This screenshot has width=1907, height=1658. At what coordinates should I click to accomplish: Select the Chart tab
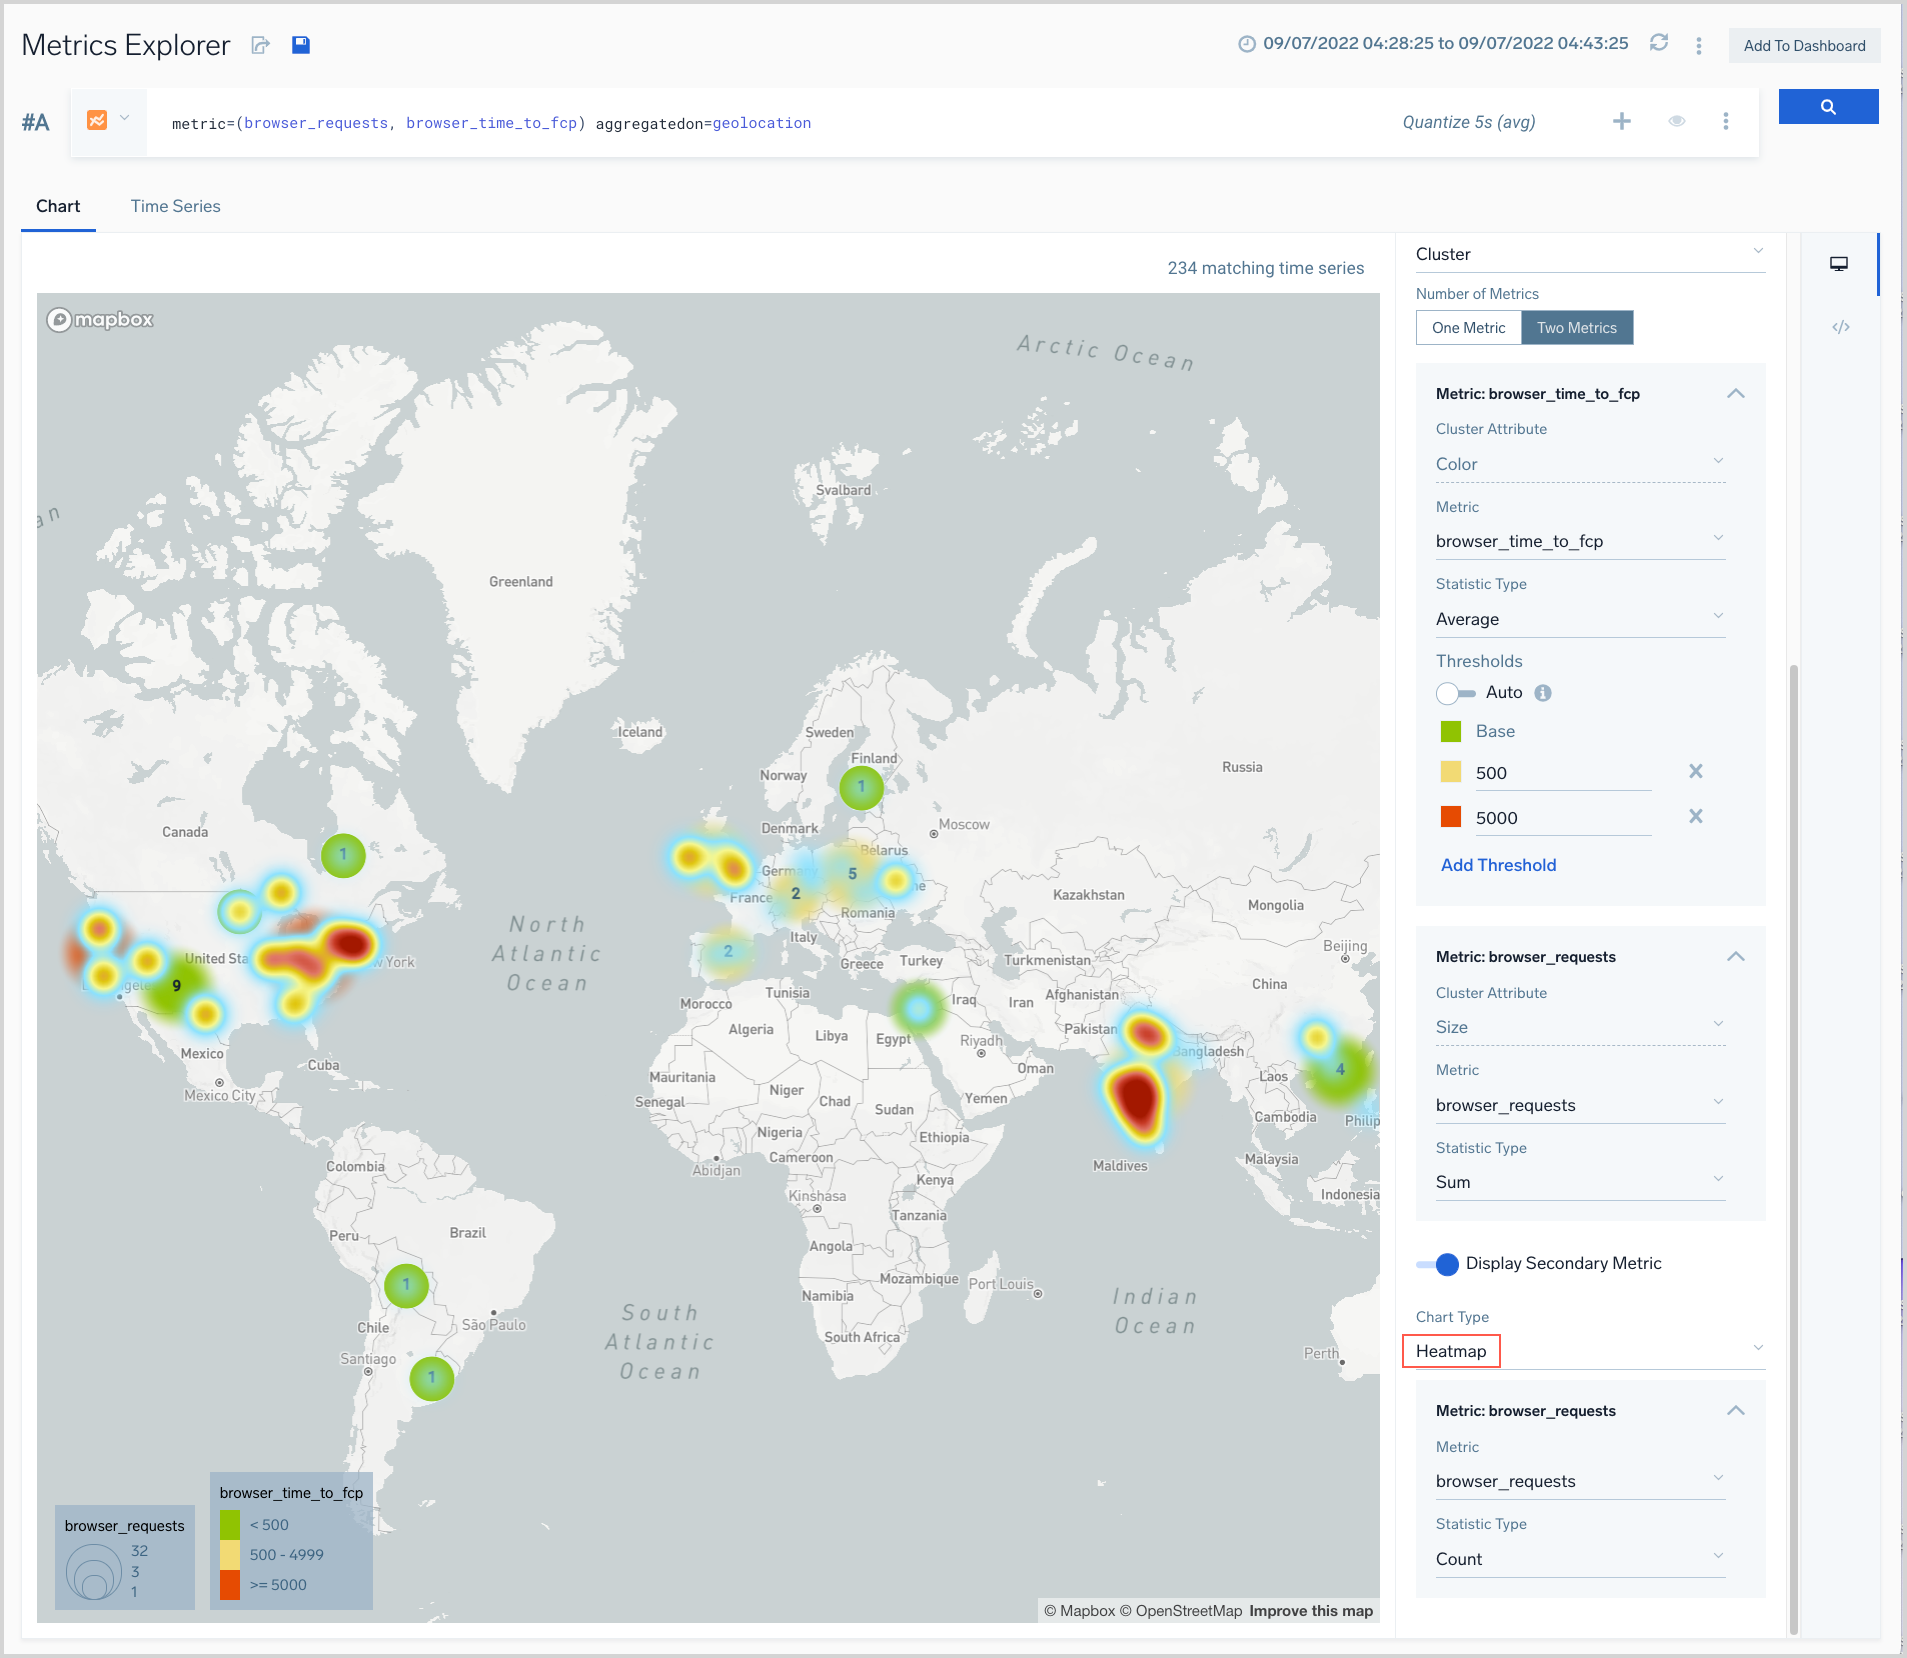point(58,206)
